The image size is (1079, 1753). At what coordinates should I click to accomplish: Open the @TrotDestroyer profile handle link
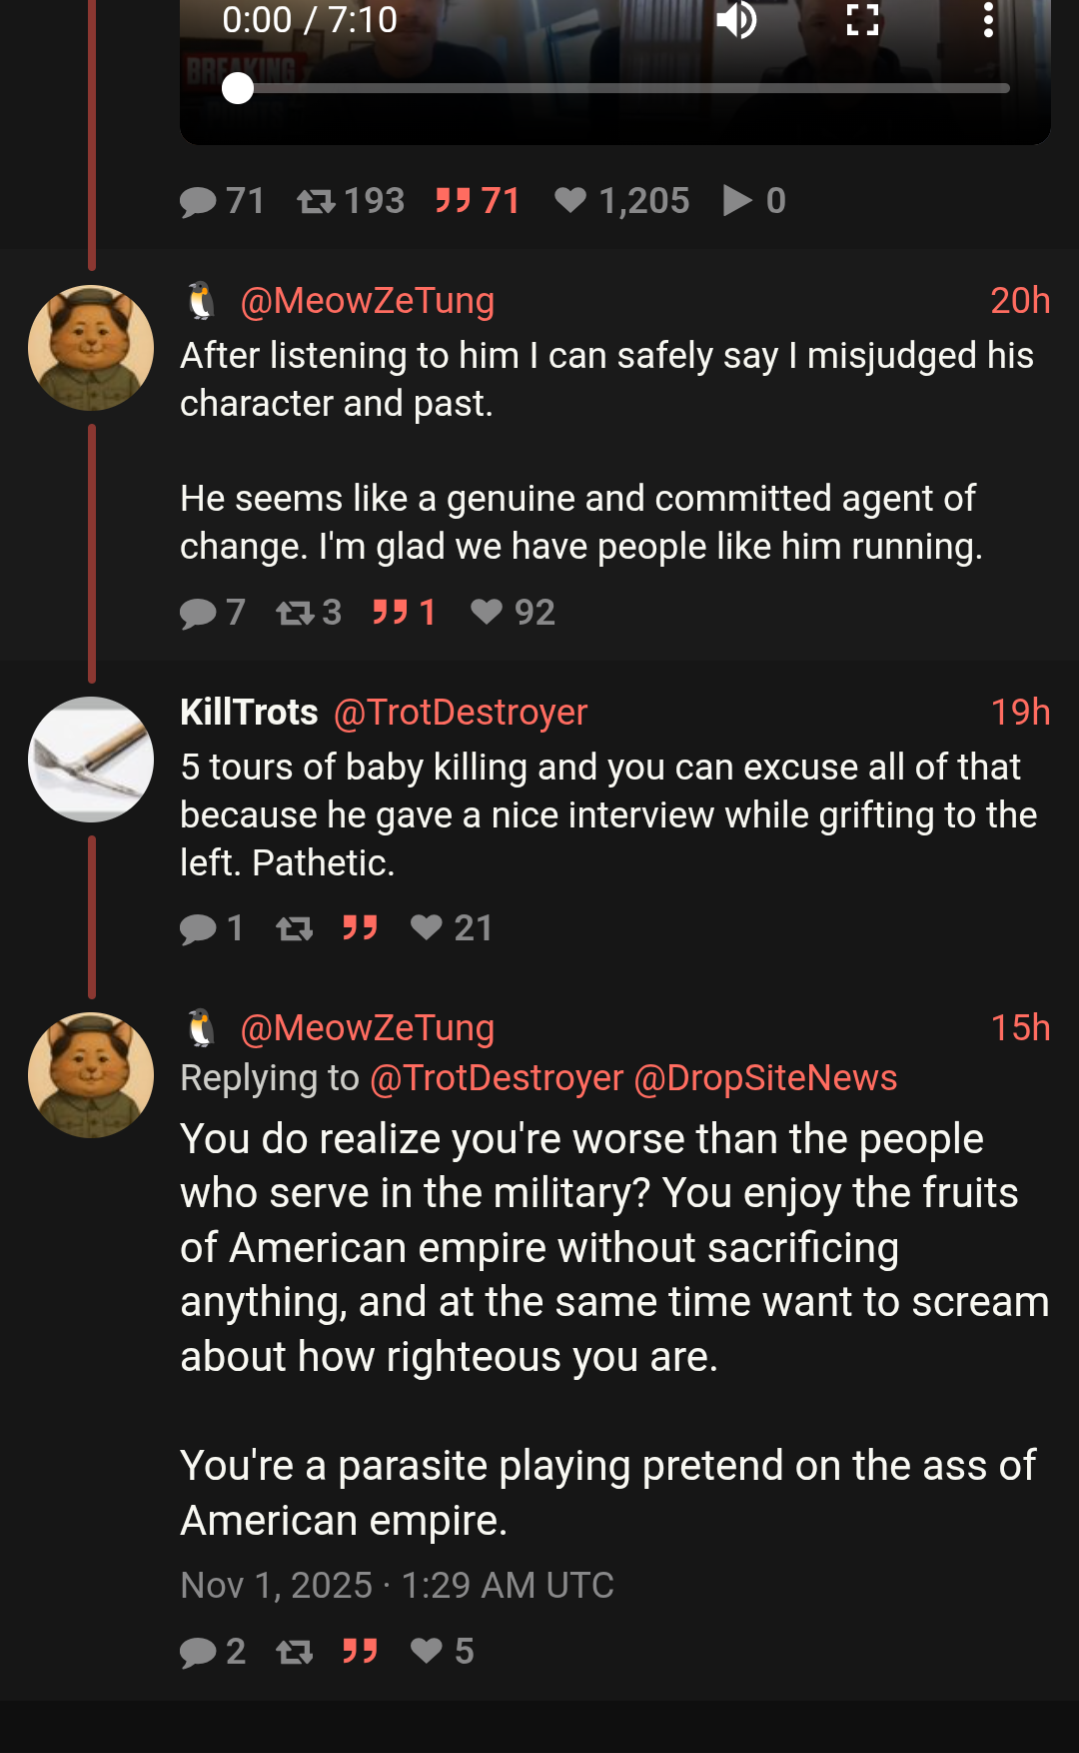click(x=460, y=712)
